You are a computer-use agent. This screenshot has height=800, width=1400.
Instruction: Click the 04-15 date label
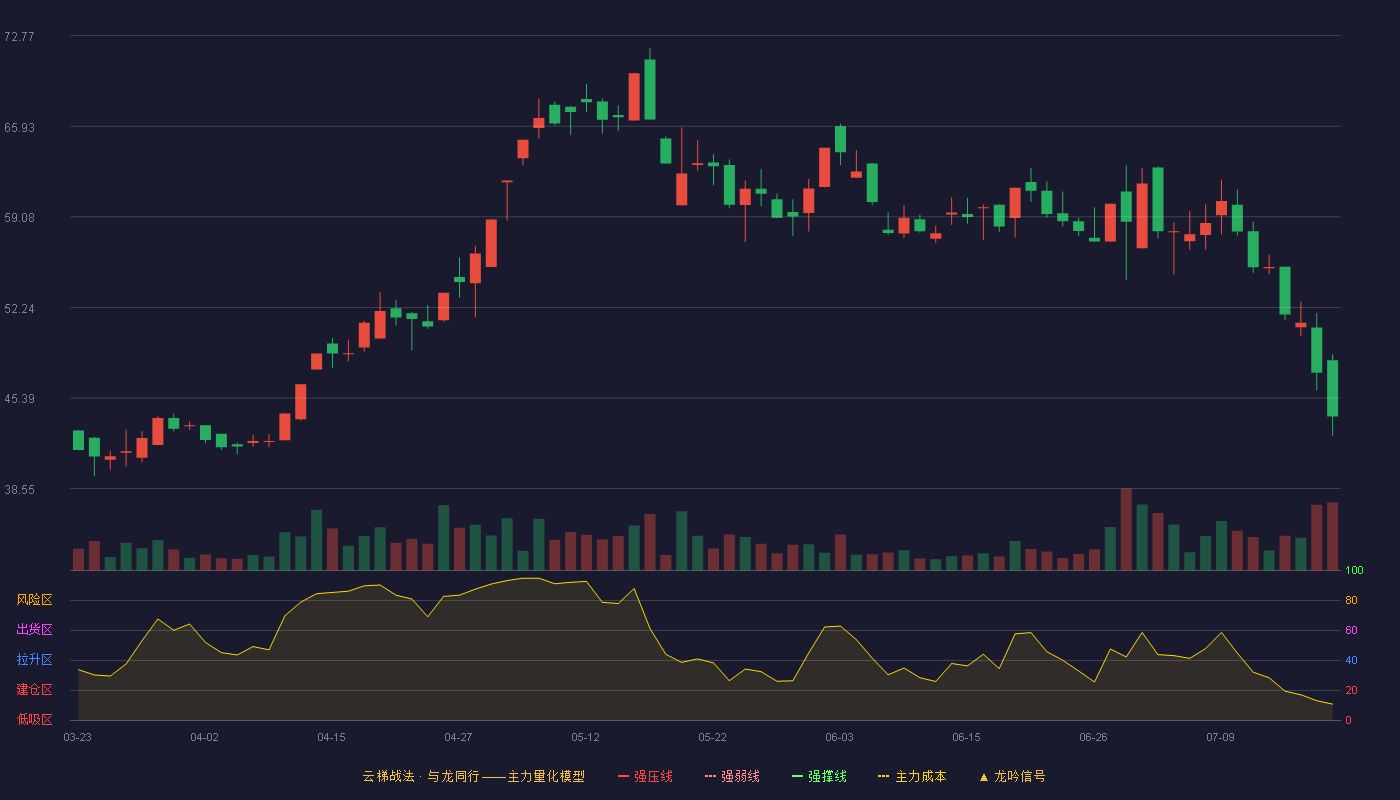[x=331, y=737]
